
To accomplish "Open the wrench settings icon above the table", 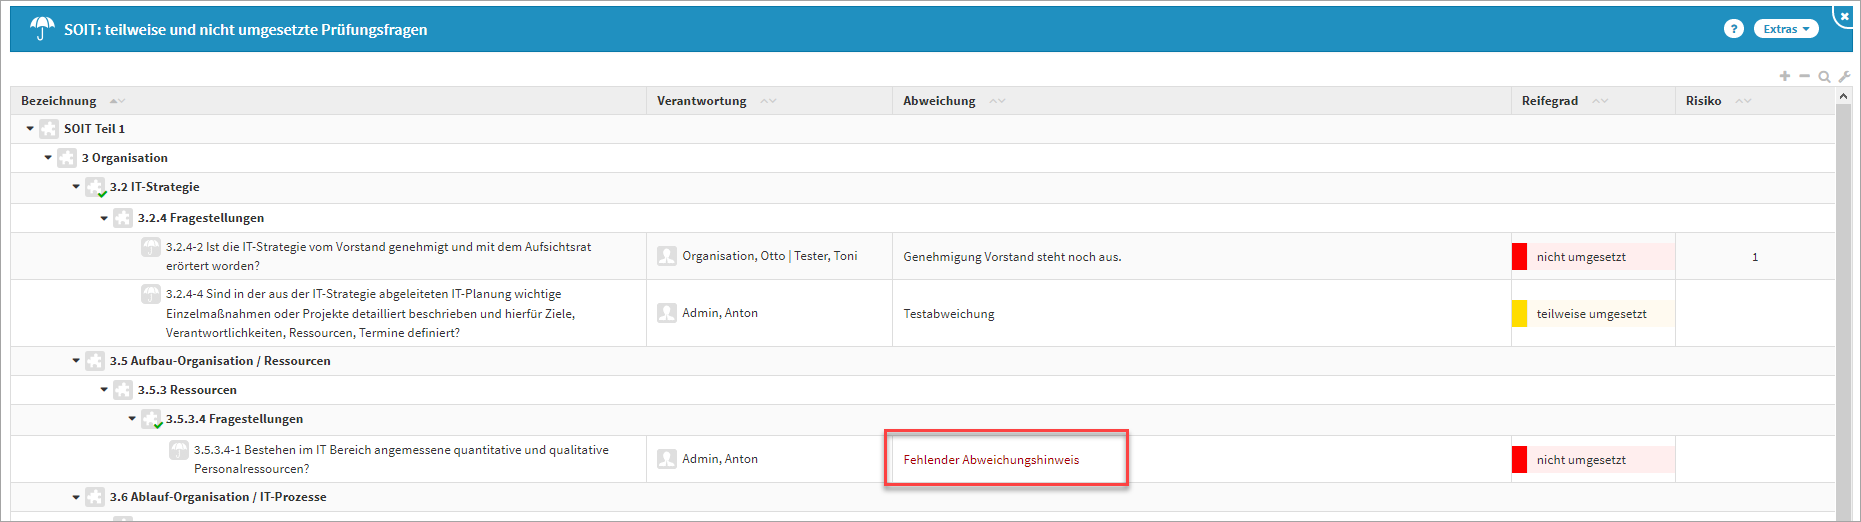I will pyautogui.click(x=1844, y=76).
